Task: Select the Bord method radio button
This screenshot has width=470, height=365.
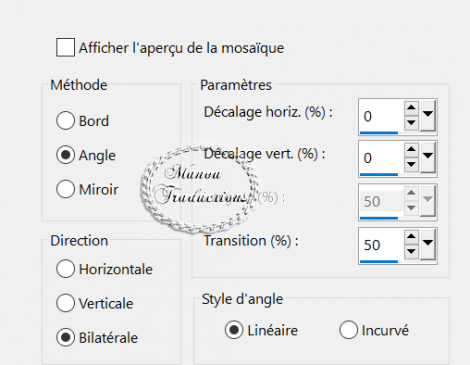Action: pos(65,120)
